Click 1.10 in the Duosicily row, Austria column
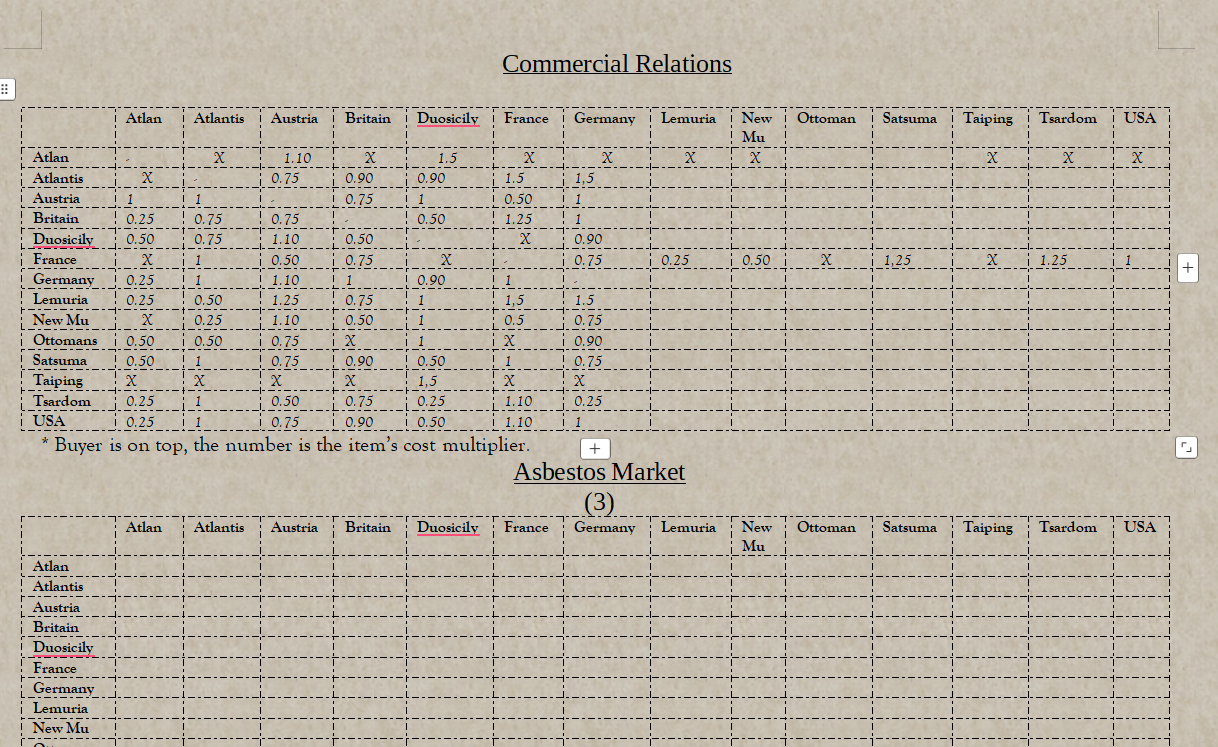The height and width of the screenshot is (747, 1218). 285,239
